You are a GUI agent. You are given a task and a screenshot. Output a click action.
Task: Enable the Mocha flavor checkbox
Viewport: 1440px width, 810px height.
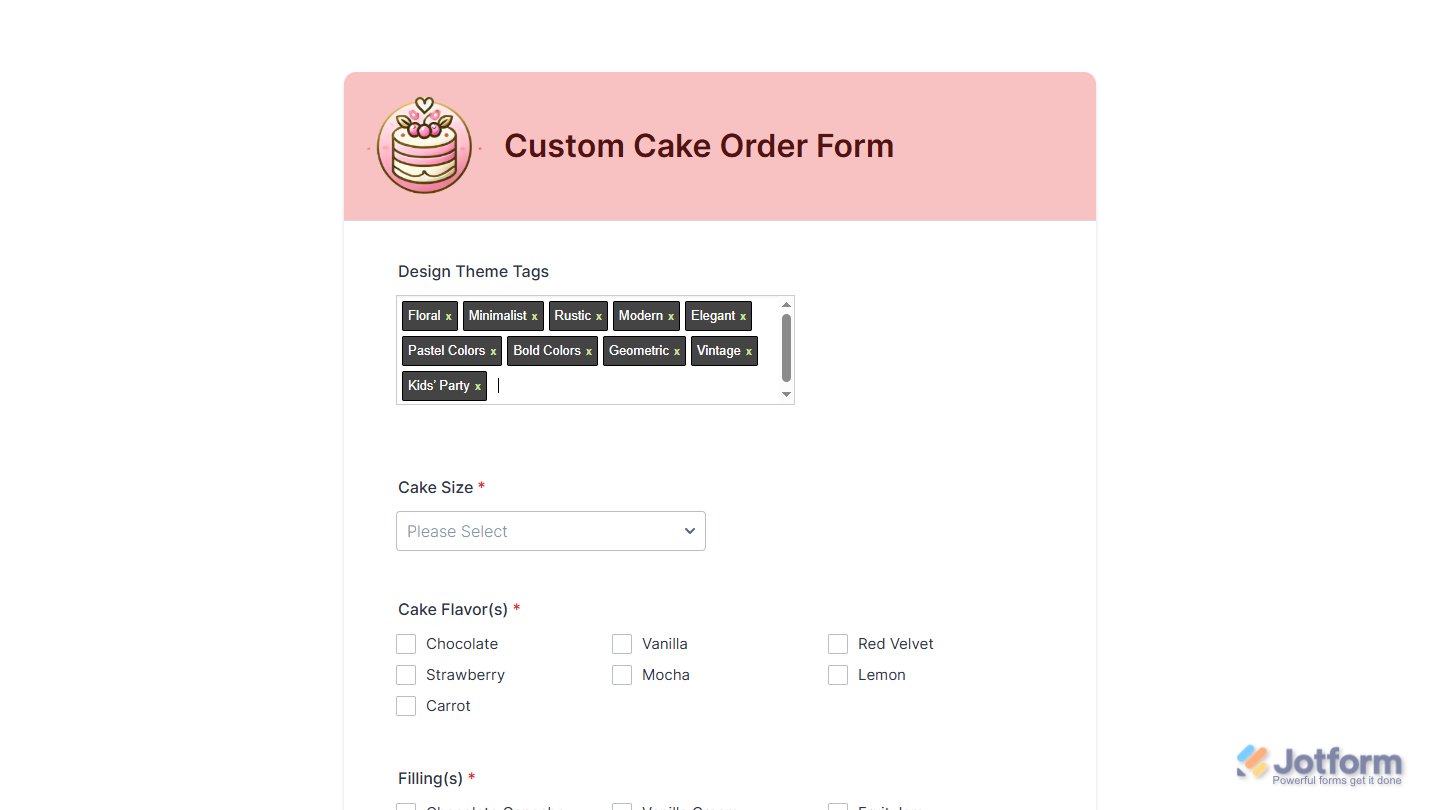622,675
